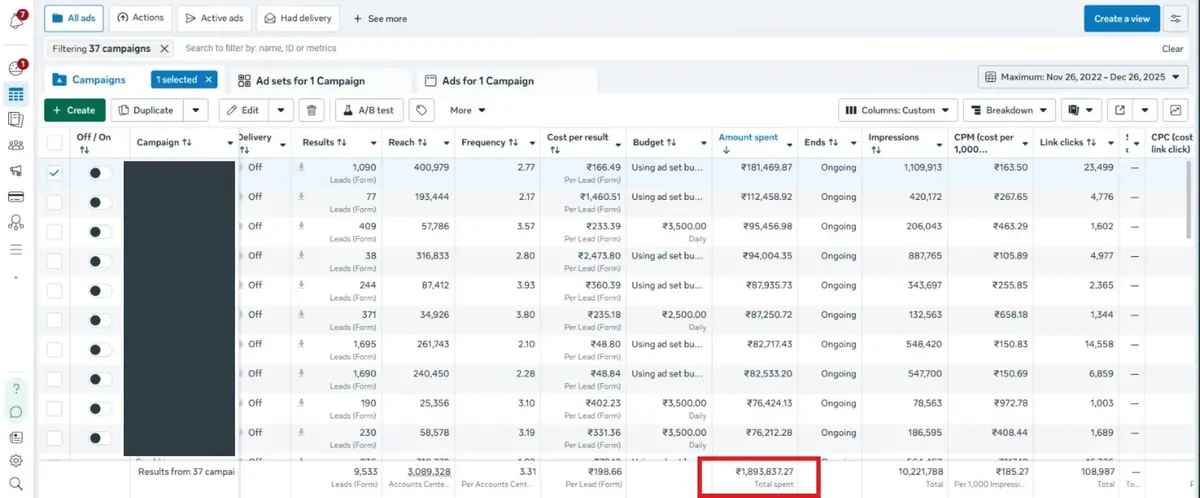Toggle on the campaign spending ₹181,469.87
This screenshot has height=498, width=1200.
pyautogui.click(x=98, y=173)
